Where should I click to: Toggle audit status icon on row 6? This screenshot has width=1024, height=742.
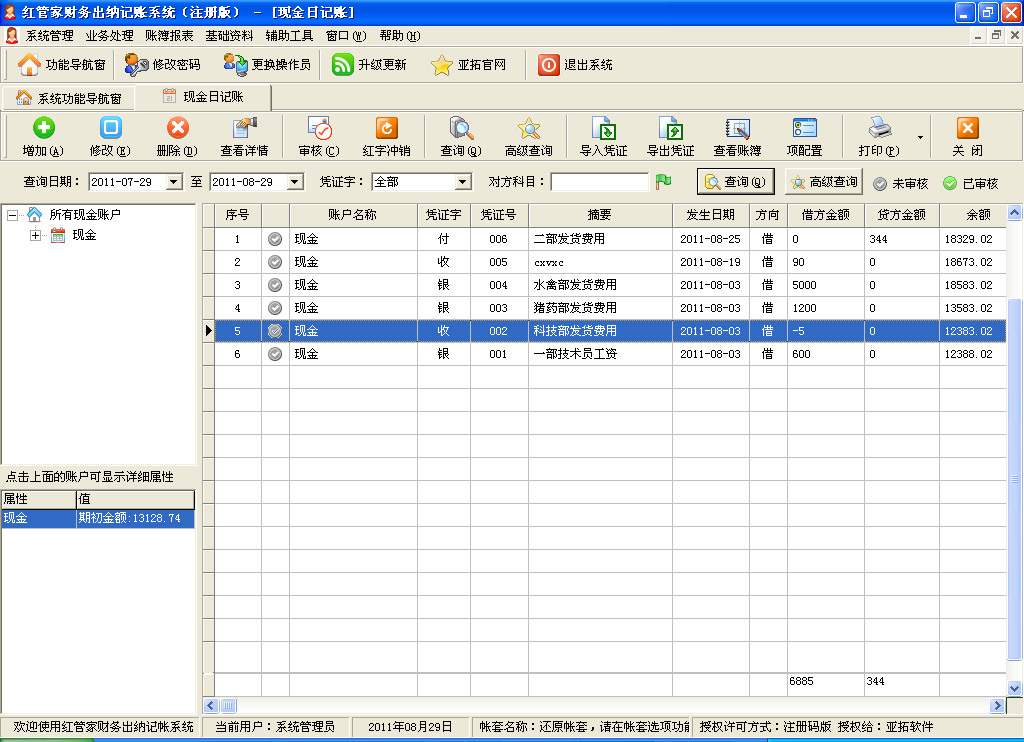click(x=275, y=354)
